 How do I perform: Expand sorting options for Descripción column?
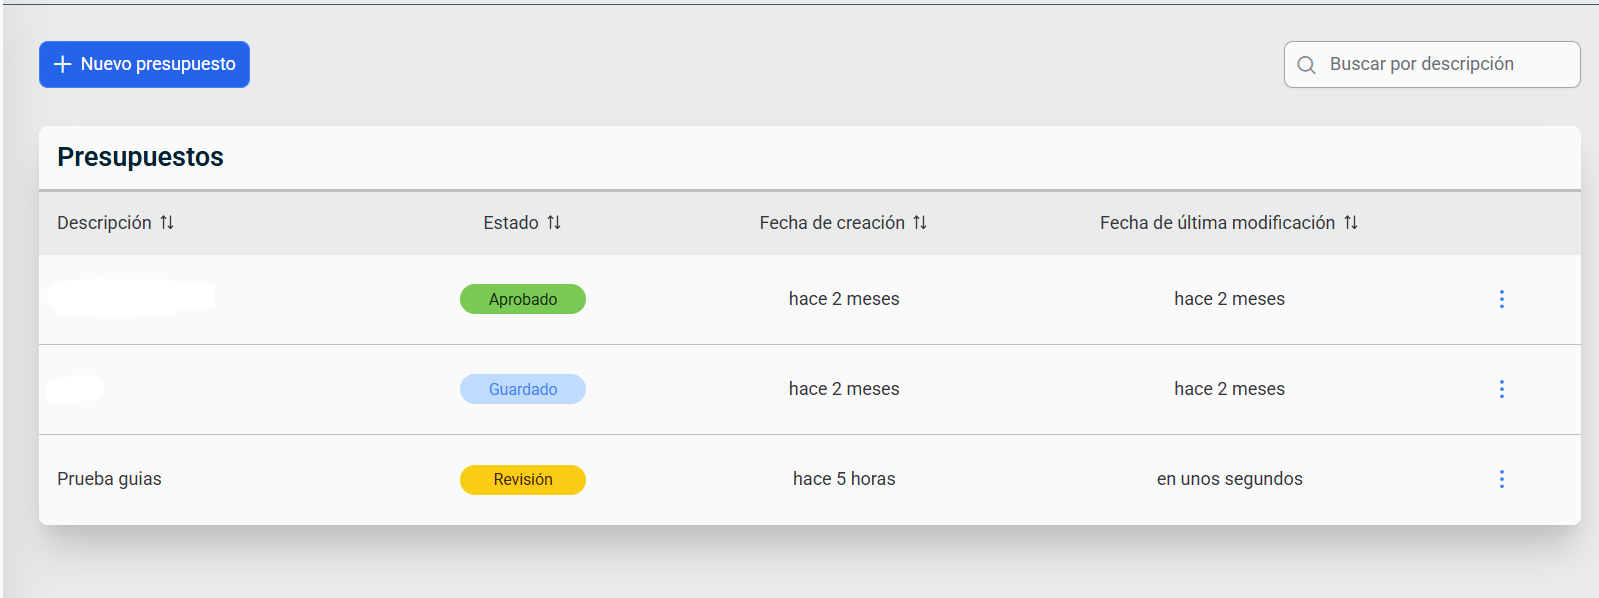click(169, 222)
